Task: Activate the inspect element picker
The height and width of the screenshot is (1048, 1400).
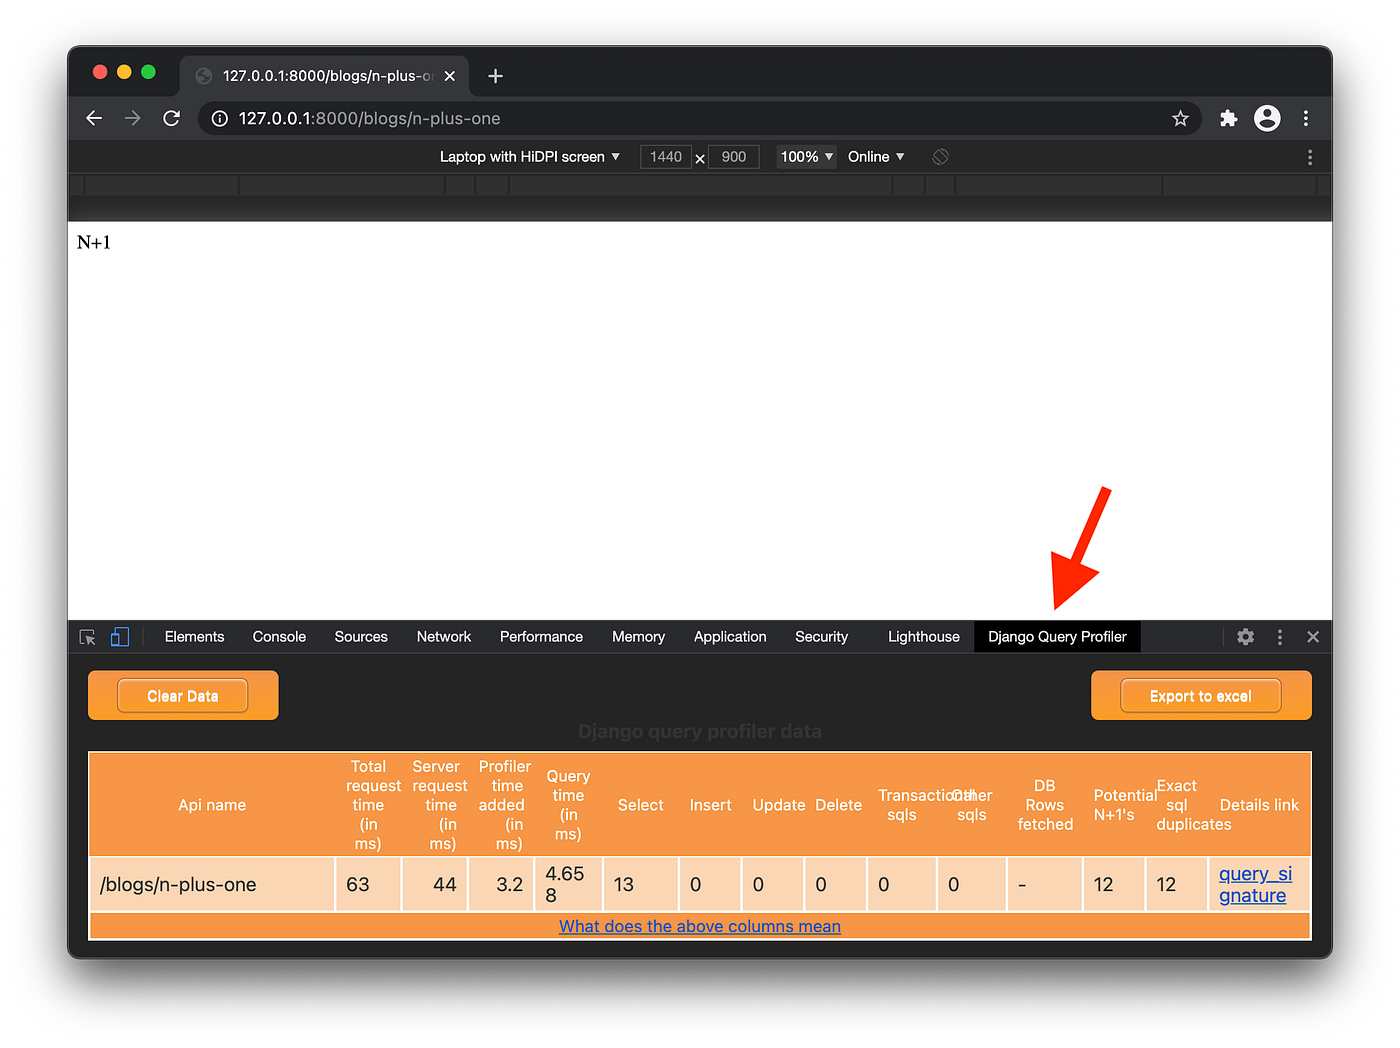Action: tap(88, 637)
